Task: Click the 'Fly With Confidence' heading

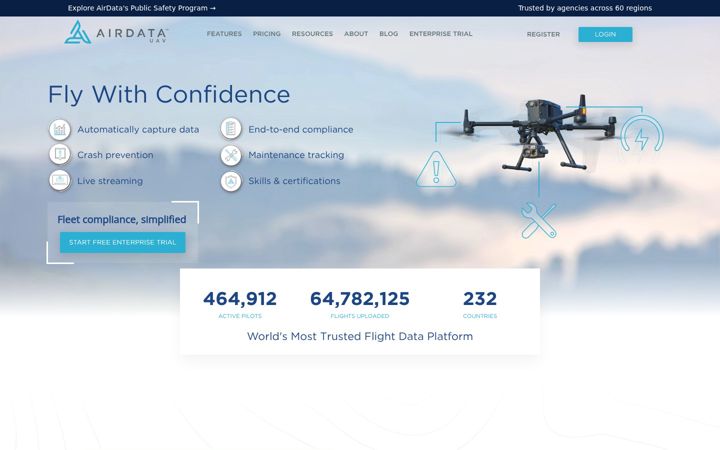Action: (169, 95)
